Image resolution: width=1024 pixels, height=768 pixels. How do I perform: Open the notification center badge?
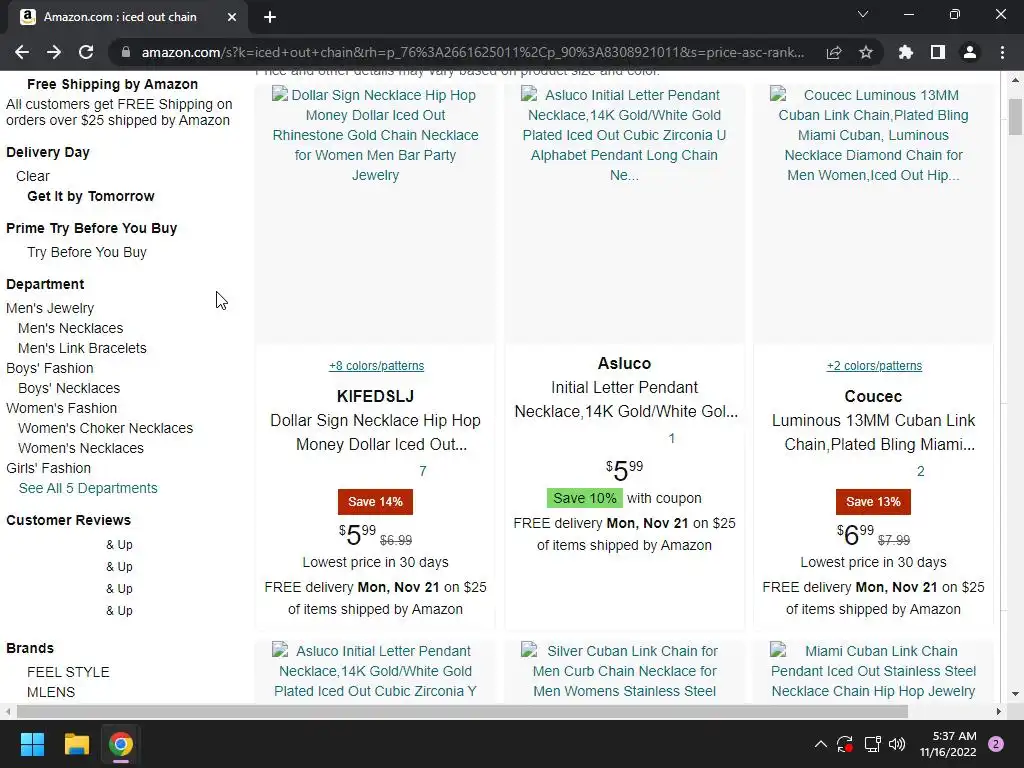tap(996, 744)
